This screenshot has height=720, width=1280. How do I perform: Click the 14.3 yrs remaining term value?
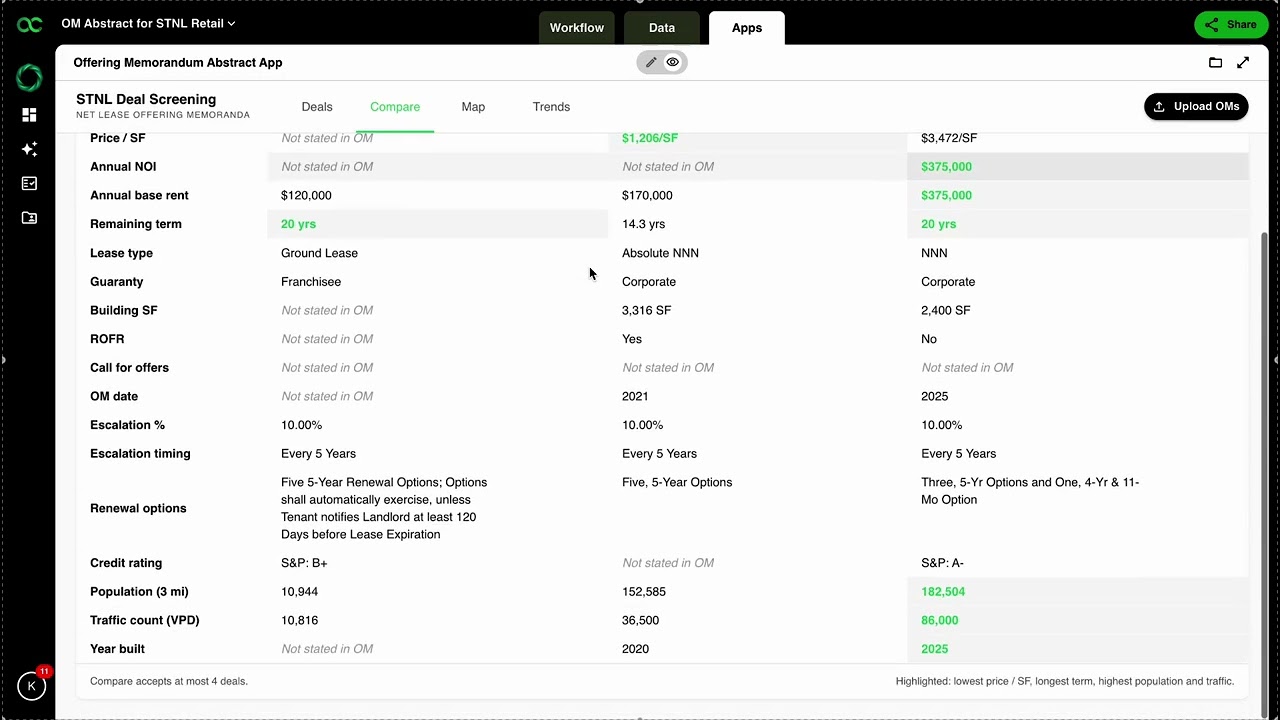pos(643,224)
